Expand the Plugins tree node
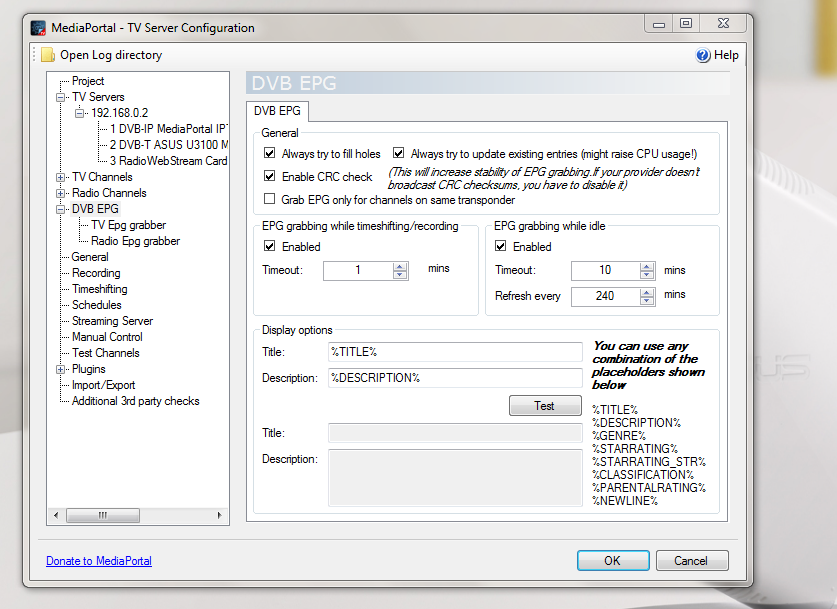 [x=60, y=369]
